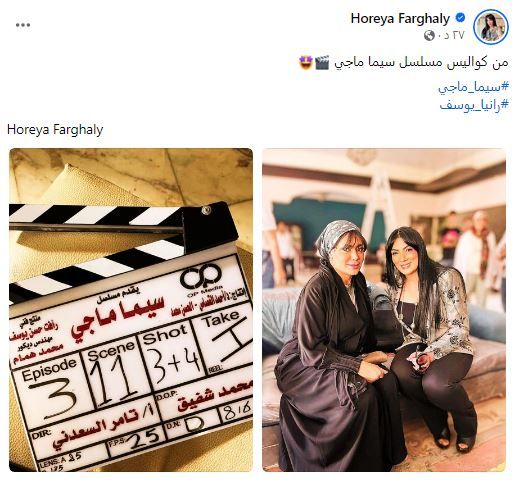
Task: Open Horeya Farghaly's round profile picture
Action: click(491, 27)
